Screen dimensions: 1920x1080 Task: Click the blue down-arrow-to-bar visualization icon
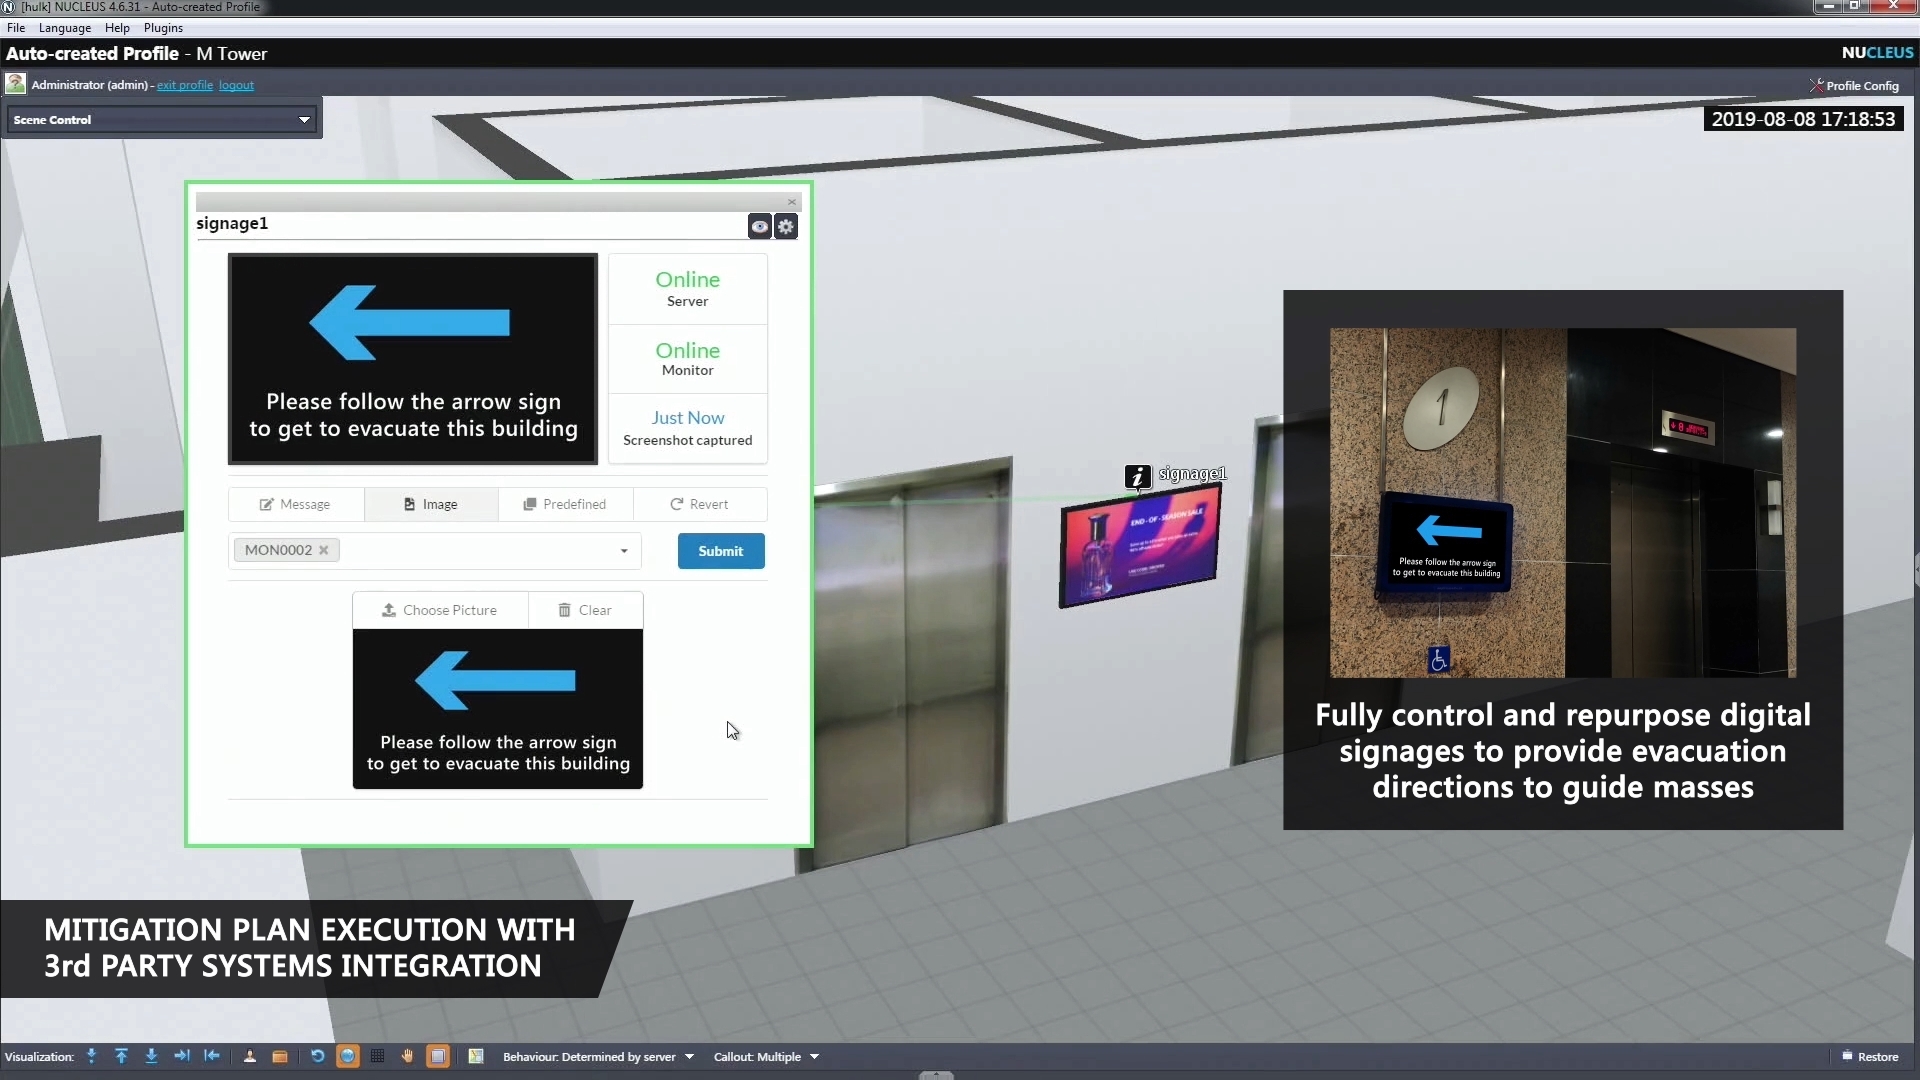click(152, 1056)
